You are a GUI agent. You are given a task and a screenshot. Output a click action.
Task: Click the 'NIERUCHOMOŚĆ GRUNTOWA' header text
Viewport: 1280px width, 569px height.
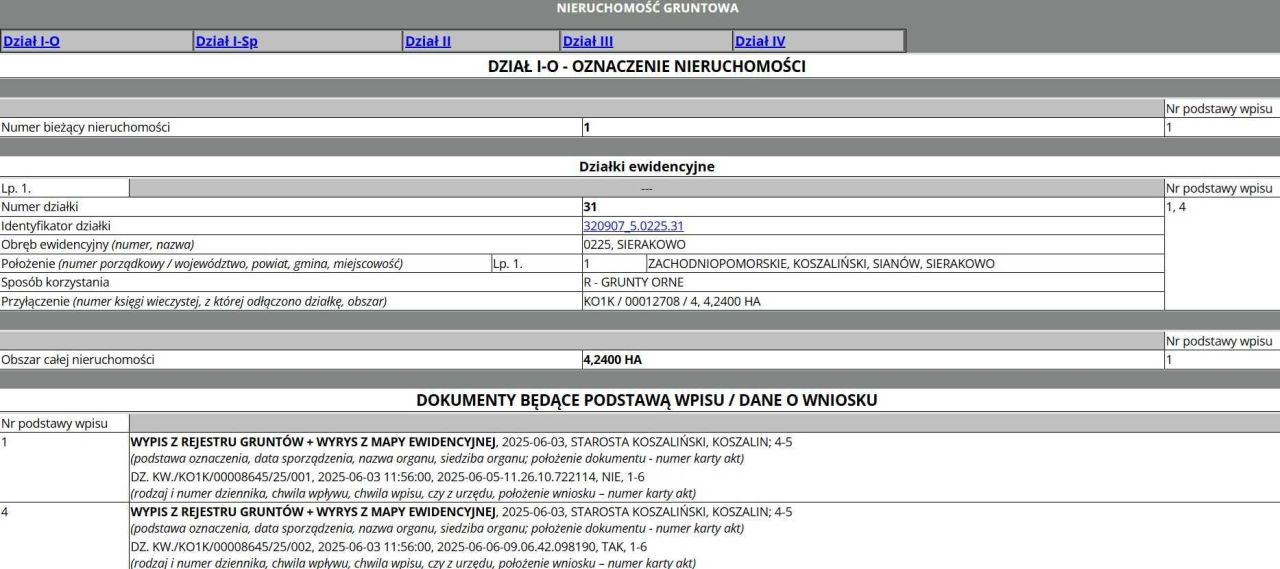tap(647, 8)
